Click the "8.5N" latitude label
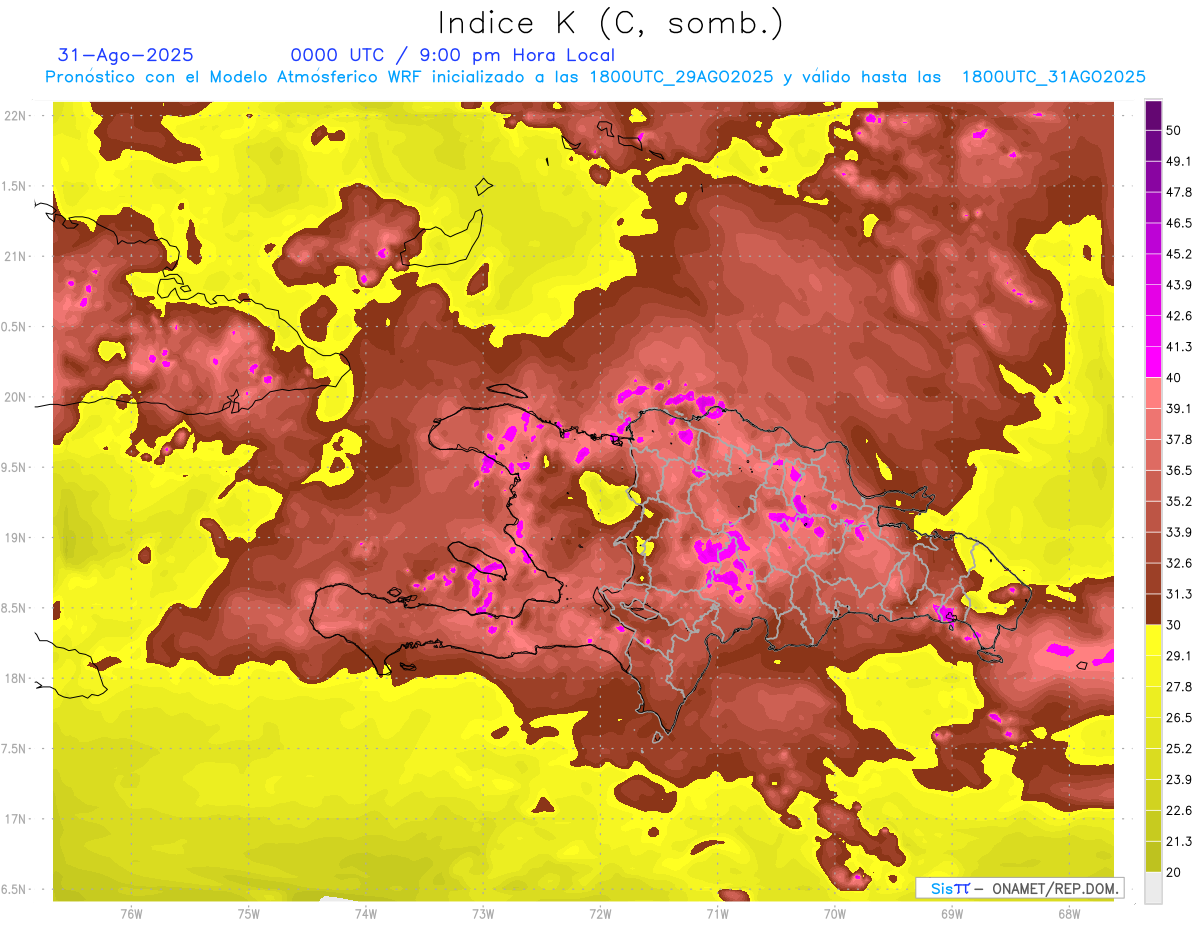 point(15,608)
